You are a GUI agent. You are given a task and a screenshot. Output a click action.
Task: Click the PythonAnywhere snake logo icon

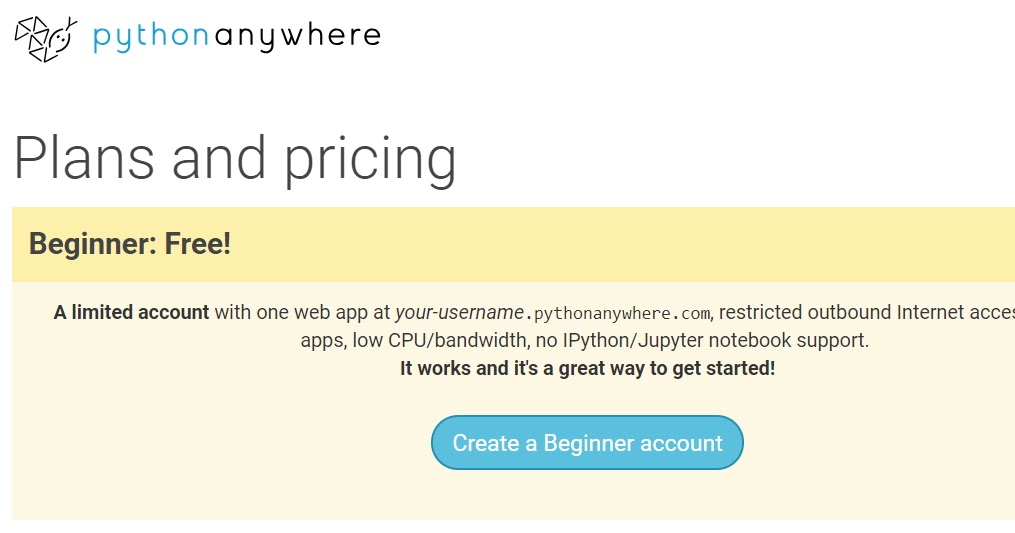click(45, 38)
